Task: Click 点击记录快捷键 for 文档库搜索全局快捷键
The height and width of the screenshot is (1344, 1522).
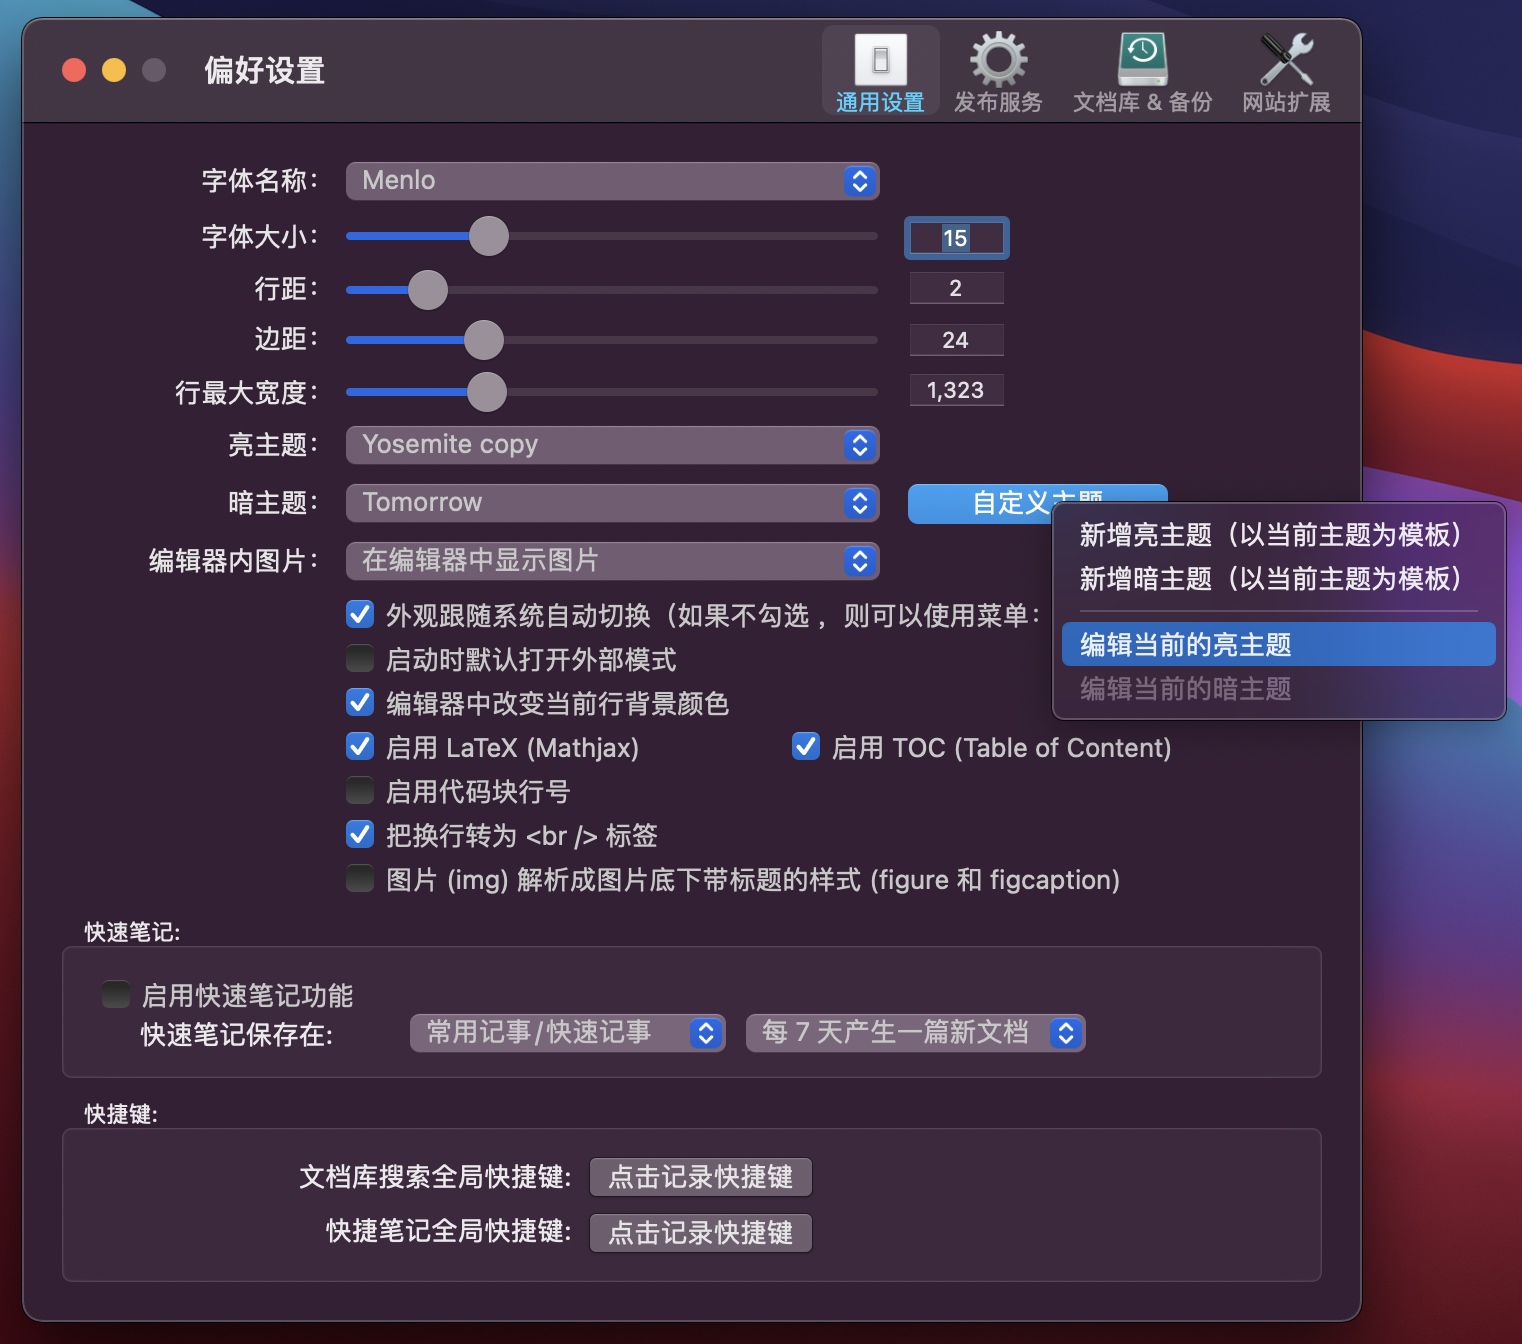Action: point(700,1177)
